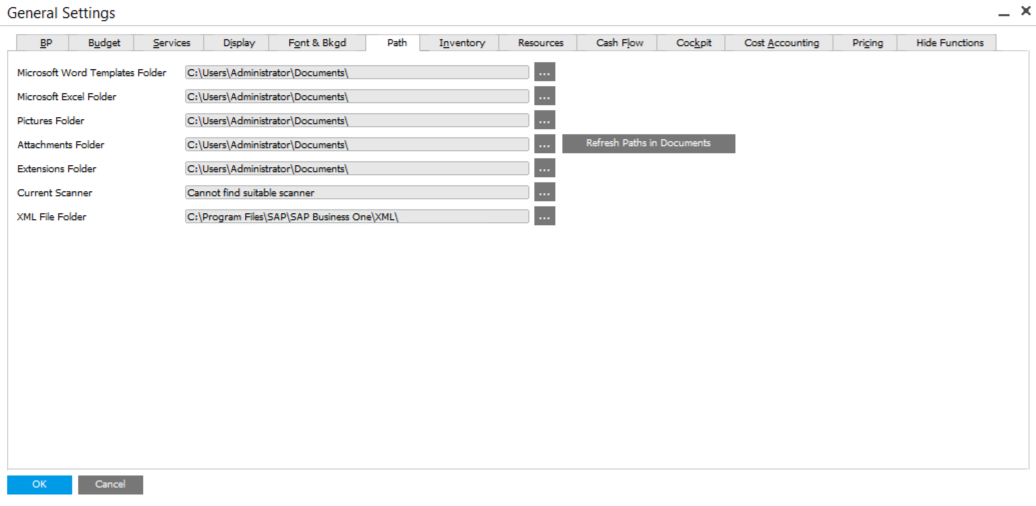This screenshot has height=506, width=1036.
Task: Select the Hide Functions tab
Action: tap(949, 43)
